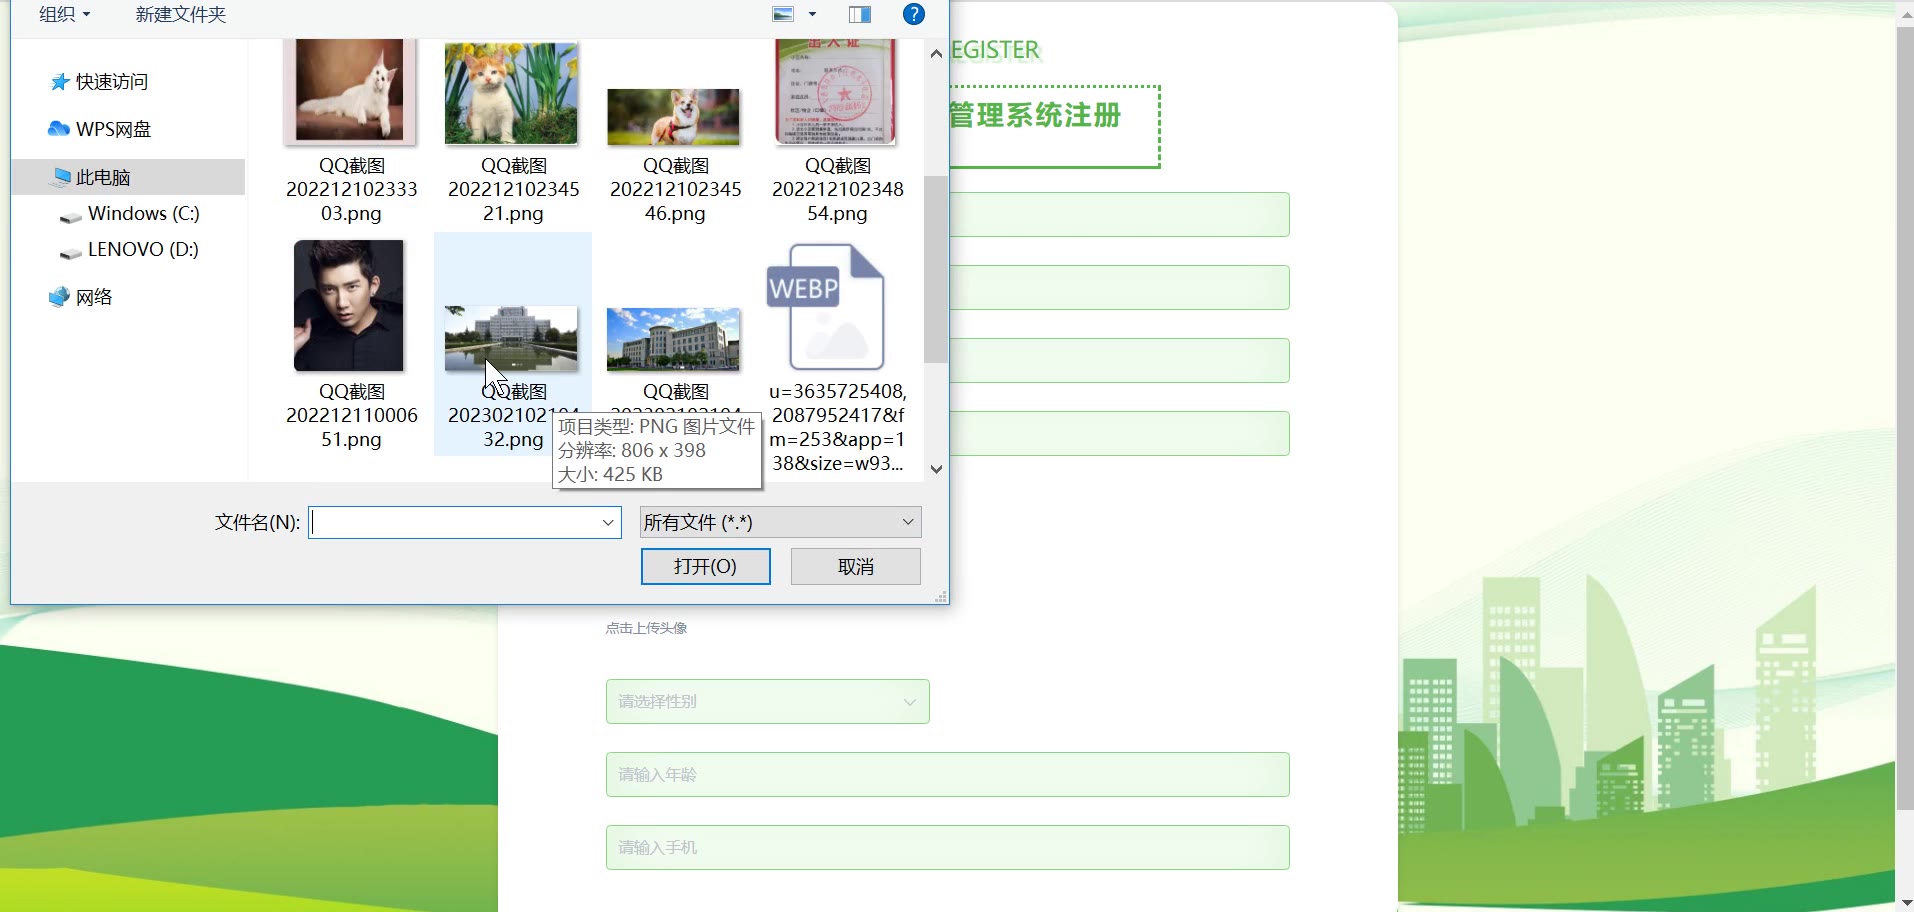The height and width of the screenshot is (912, 1914).
Task: Open the 组织 menu
Action: coord(64,14)
